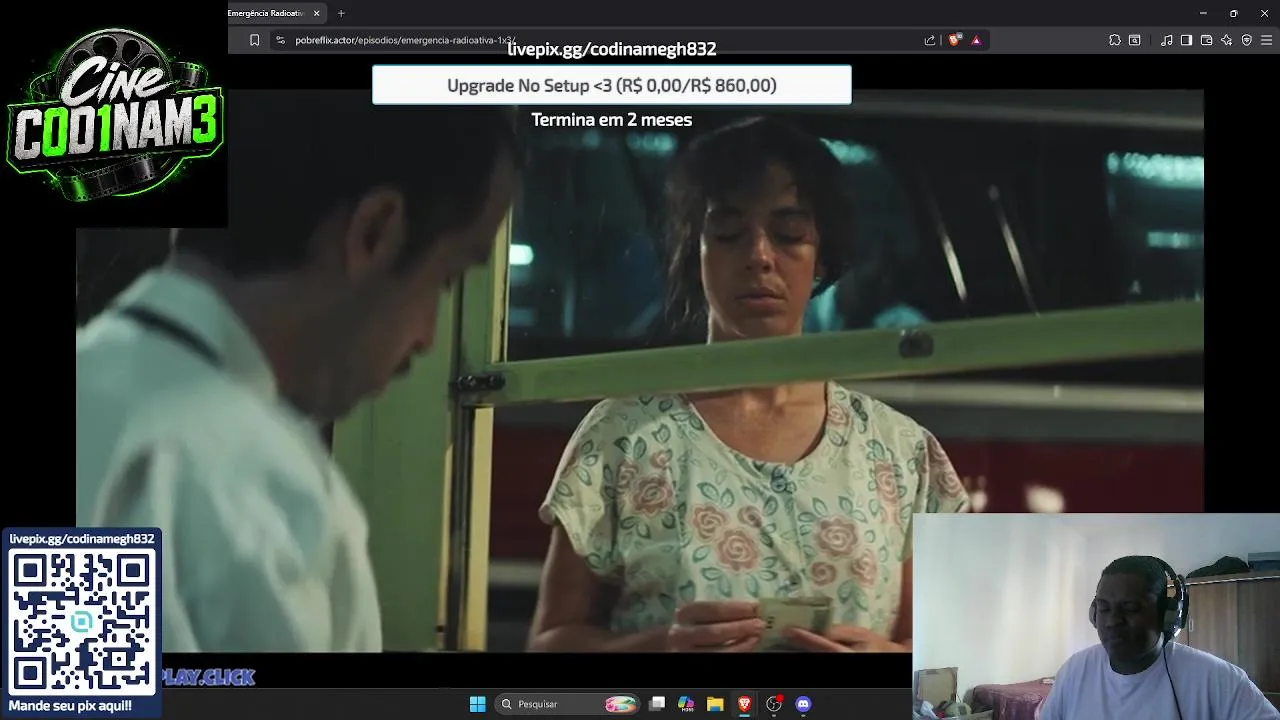Open Brave Rewards triangle icon
Screen dimensions: 1280x720
click(976, 40)
